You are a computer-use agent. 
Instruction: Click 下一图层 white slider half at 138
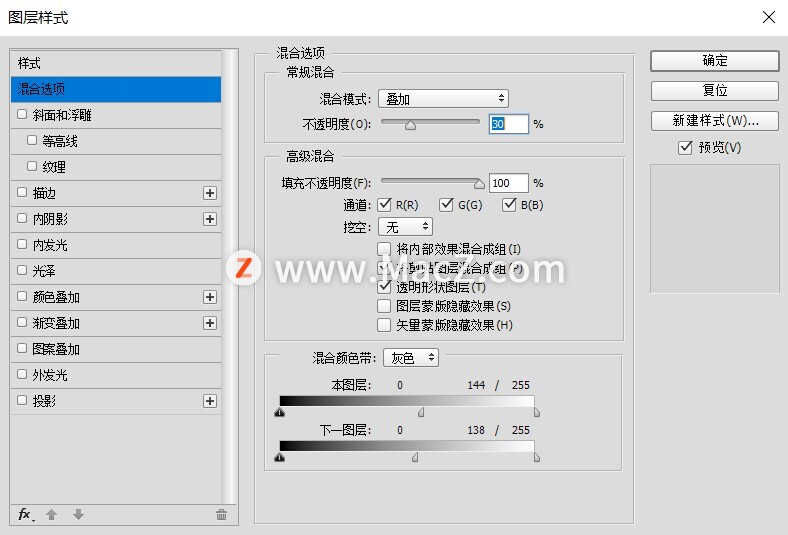click(x=415, y=458)
